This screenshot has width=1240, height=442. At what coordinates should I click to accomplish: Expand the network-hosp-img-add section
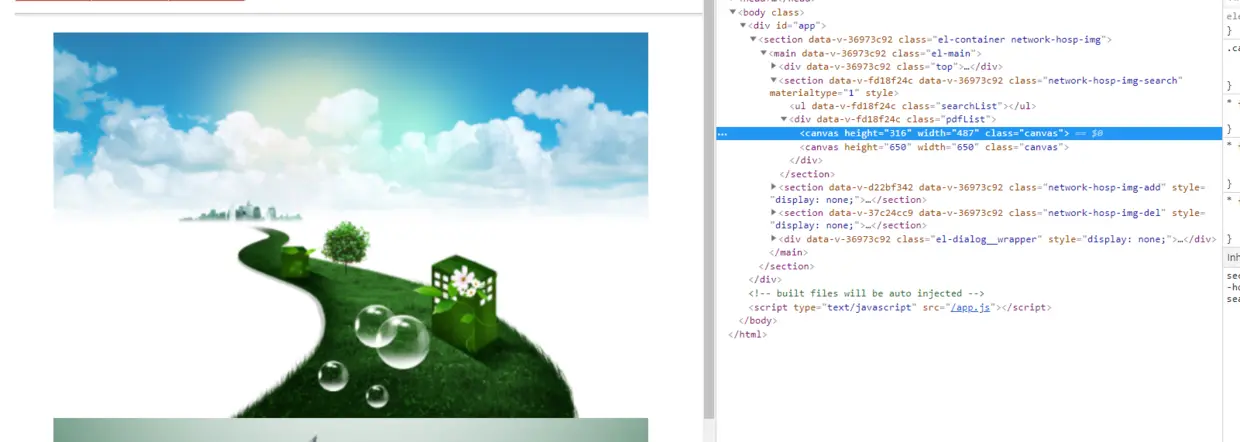(774, 187)
